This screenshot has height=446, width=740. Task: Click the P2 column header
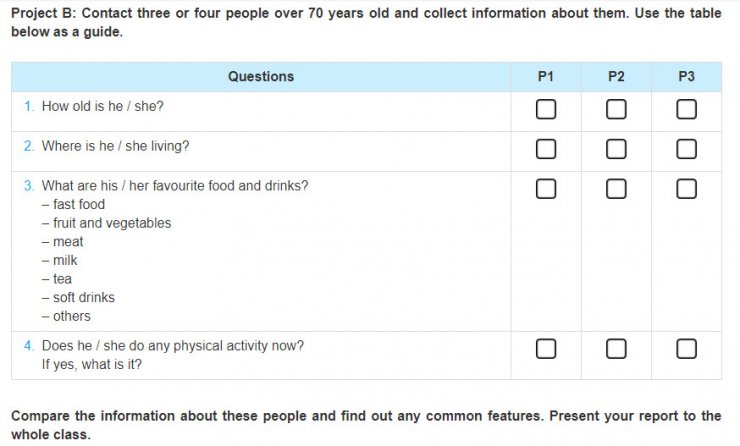[616, 76]
